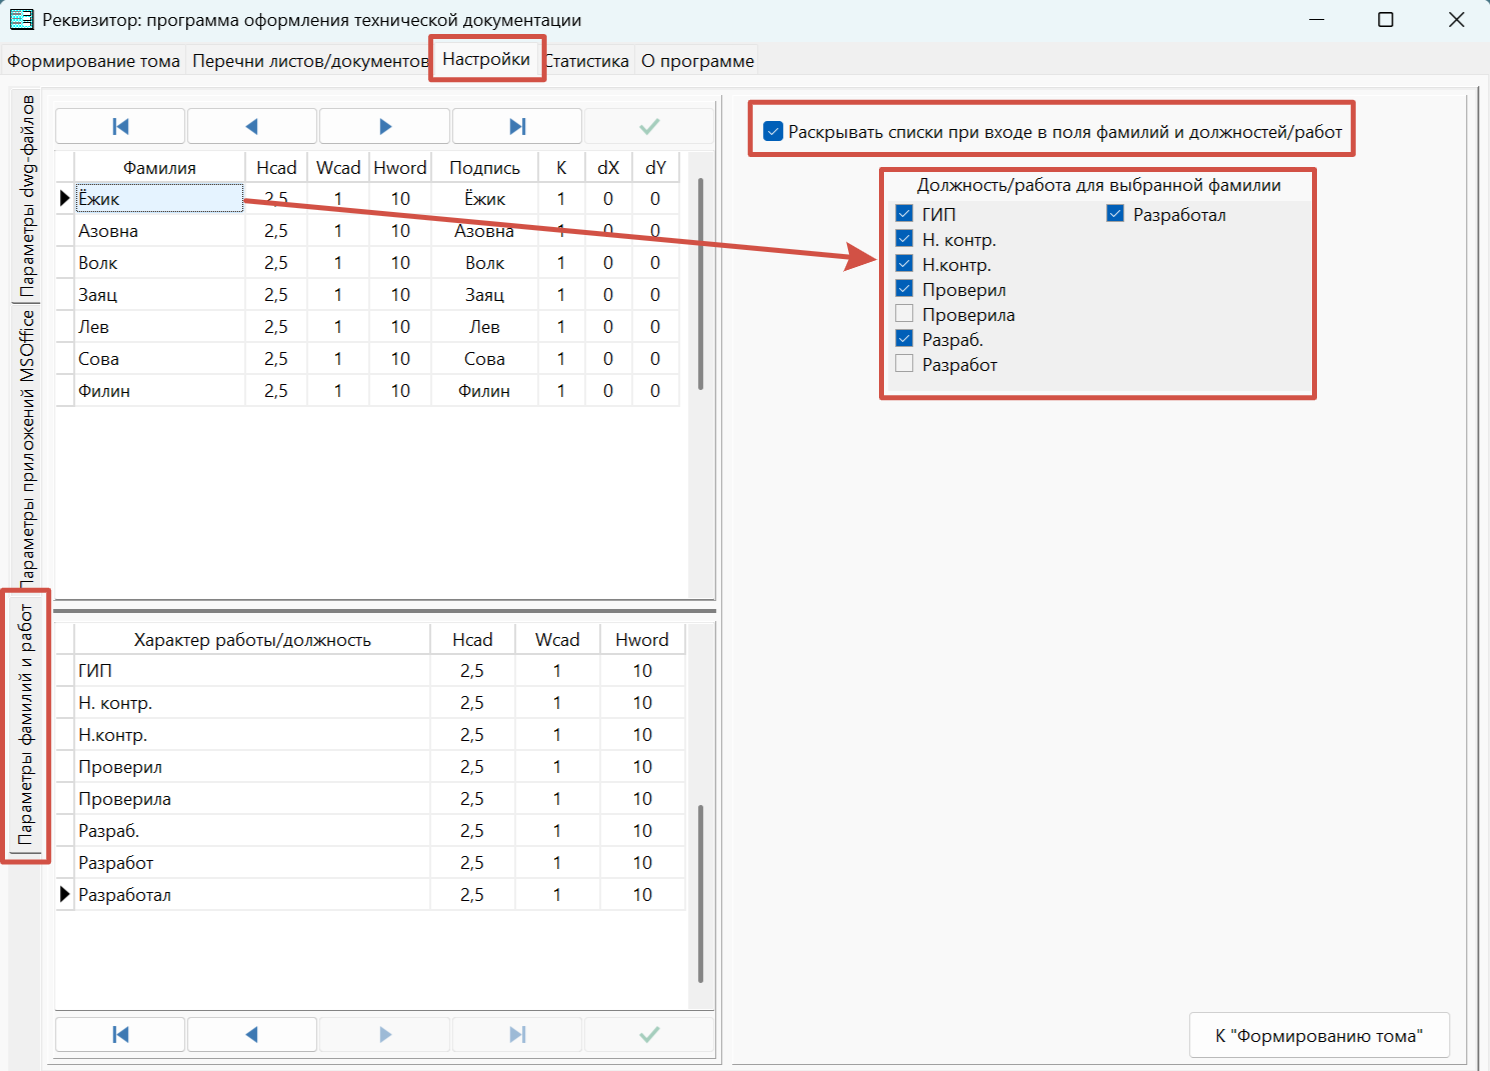Go to previous record in surnames navigator

click(x=252, y=126)
